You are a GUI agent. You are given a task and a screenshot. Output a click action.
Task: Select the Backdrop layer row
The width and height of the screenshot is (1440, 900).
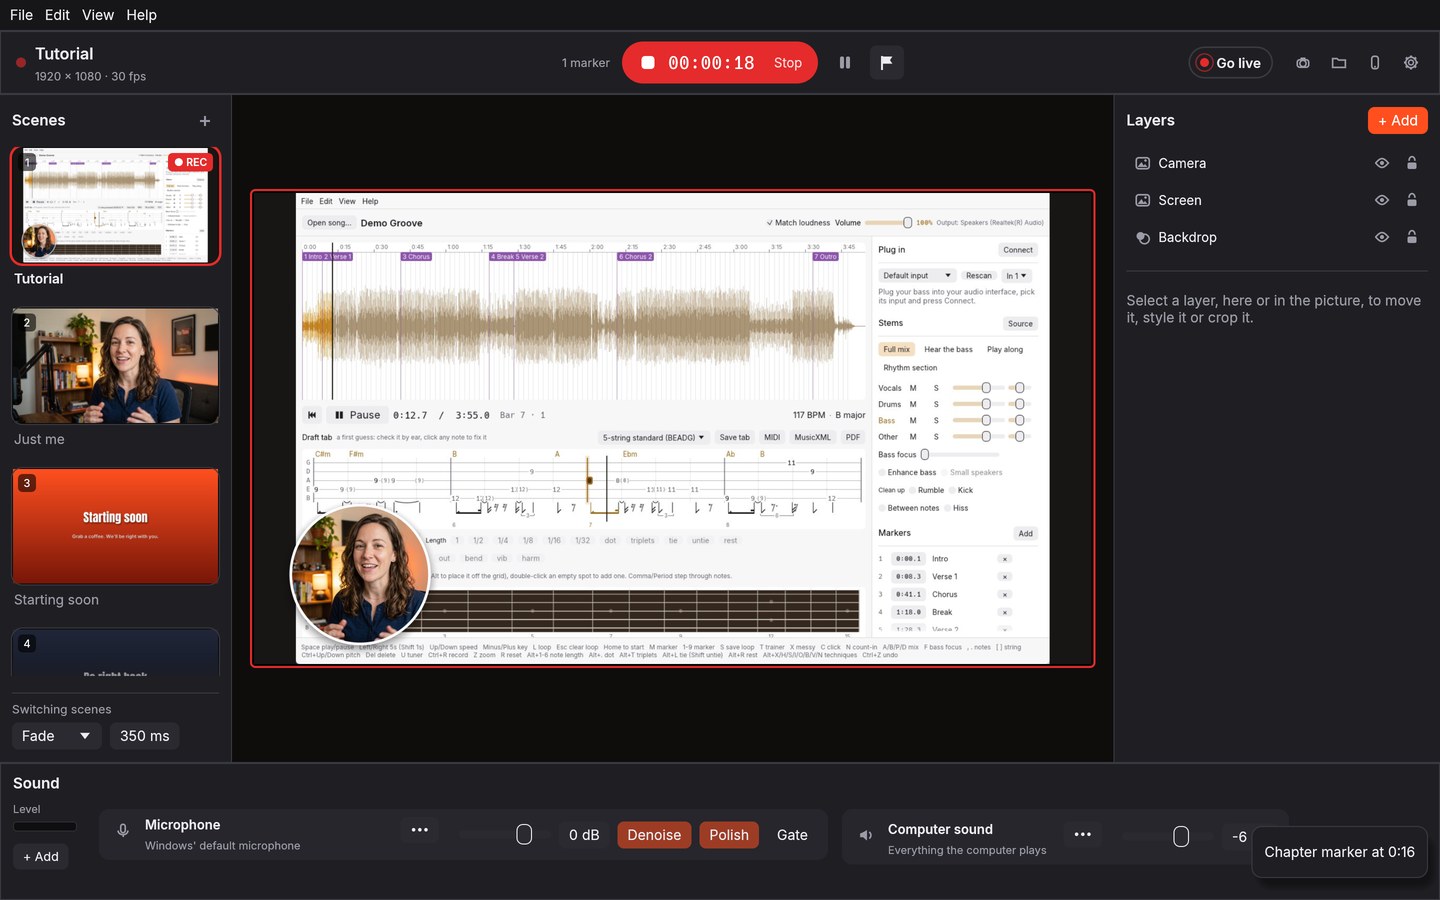pos(1277,237)
